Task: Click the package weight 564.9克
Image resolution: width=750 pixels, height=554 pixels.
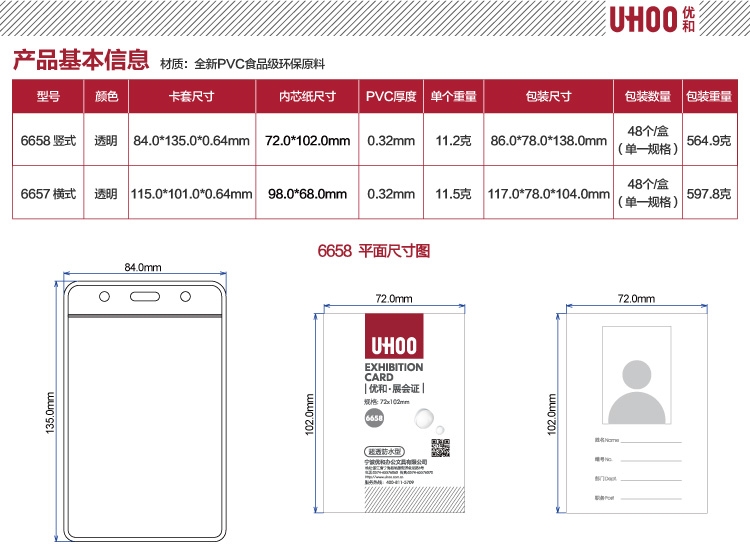Action: [709, 141]
